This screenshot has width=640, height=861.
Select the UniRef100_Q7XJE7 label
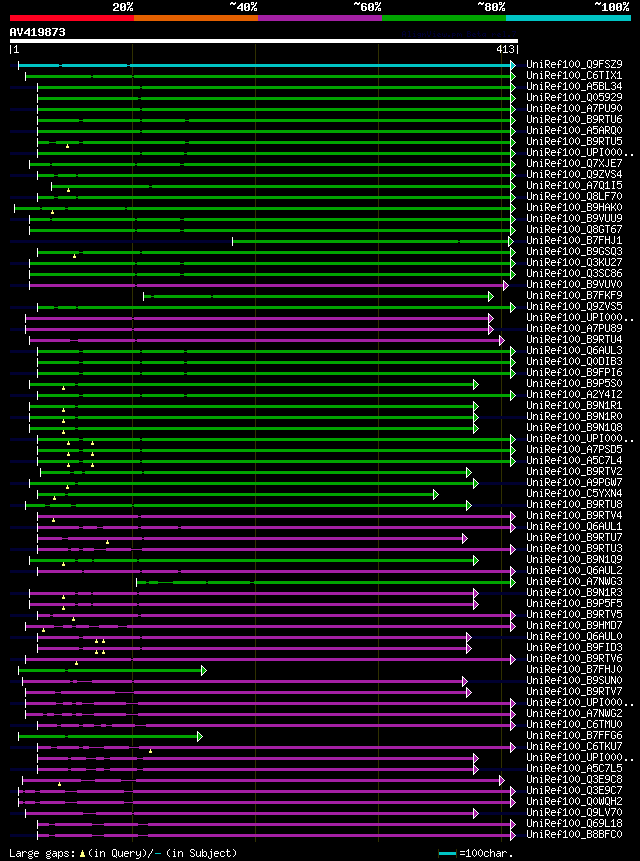574,164
